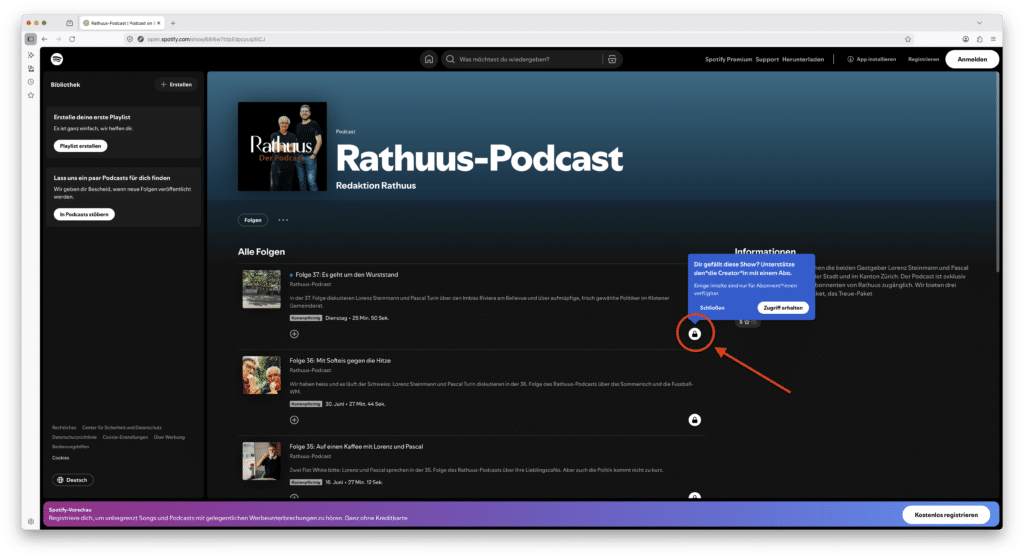
Task: Open the Support link
Action: 767,59
